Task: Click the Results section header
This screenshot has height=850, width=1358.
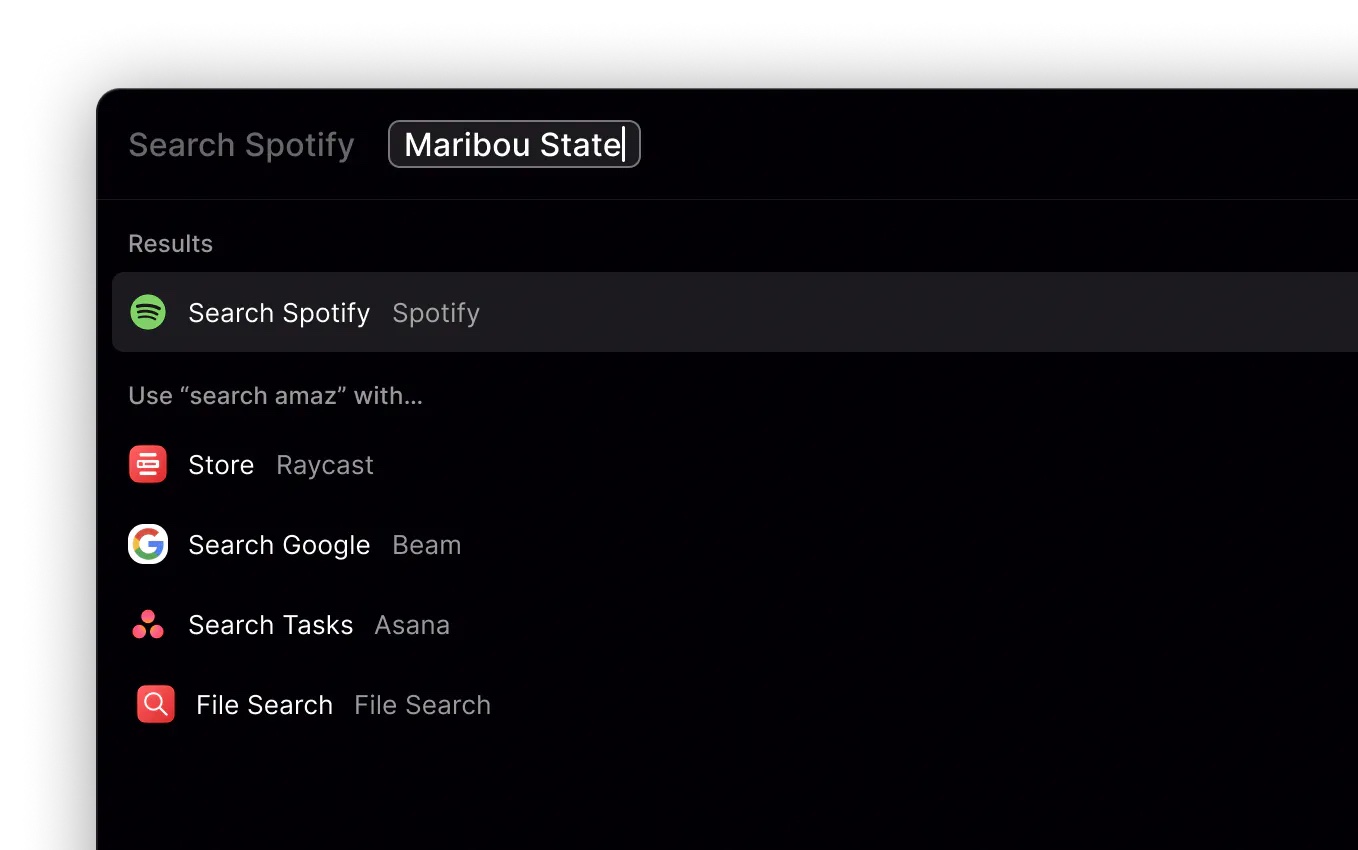Action: (171, 244)
